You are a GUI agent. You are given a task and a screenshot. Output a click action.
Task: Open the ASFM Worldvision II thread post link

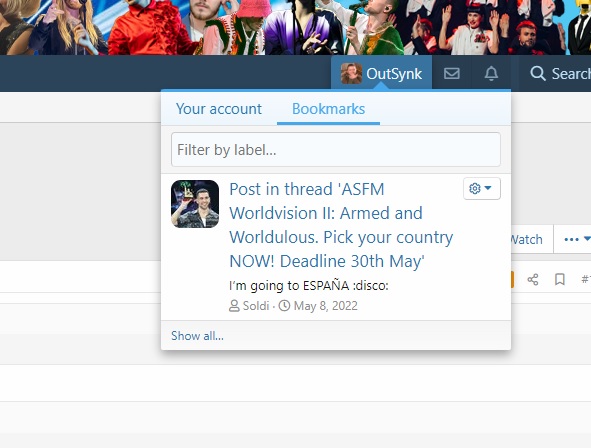coord(341,225)
